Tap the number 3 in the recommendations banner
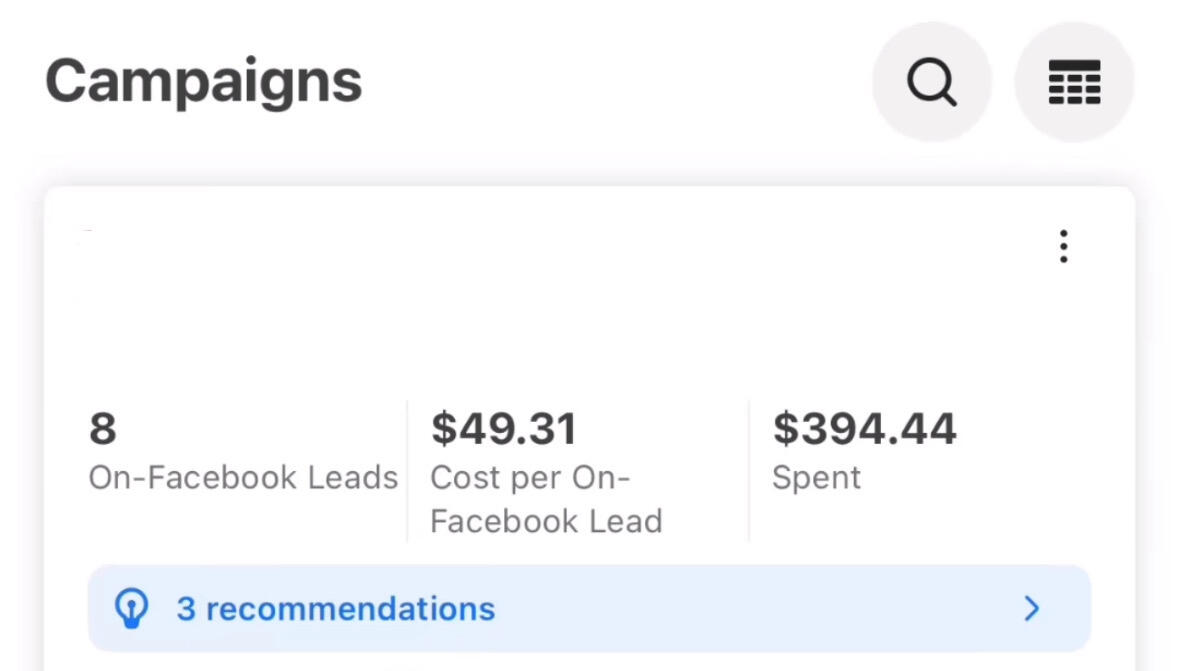1179x671 pixels. (x=186, y=609)
